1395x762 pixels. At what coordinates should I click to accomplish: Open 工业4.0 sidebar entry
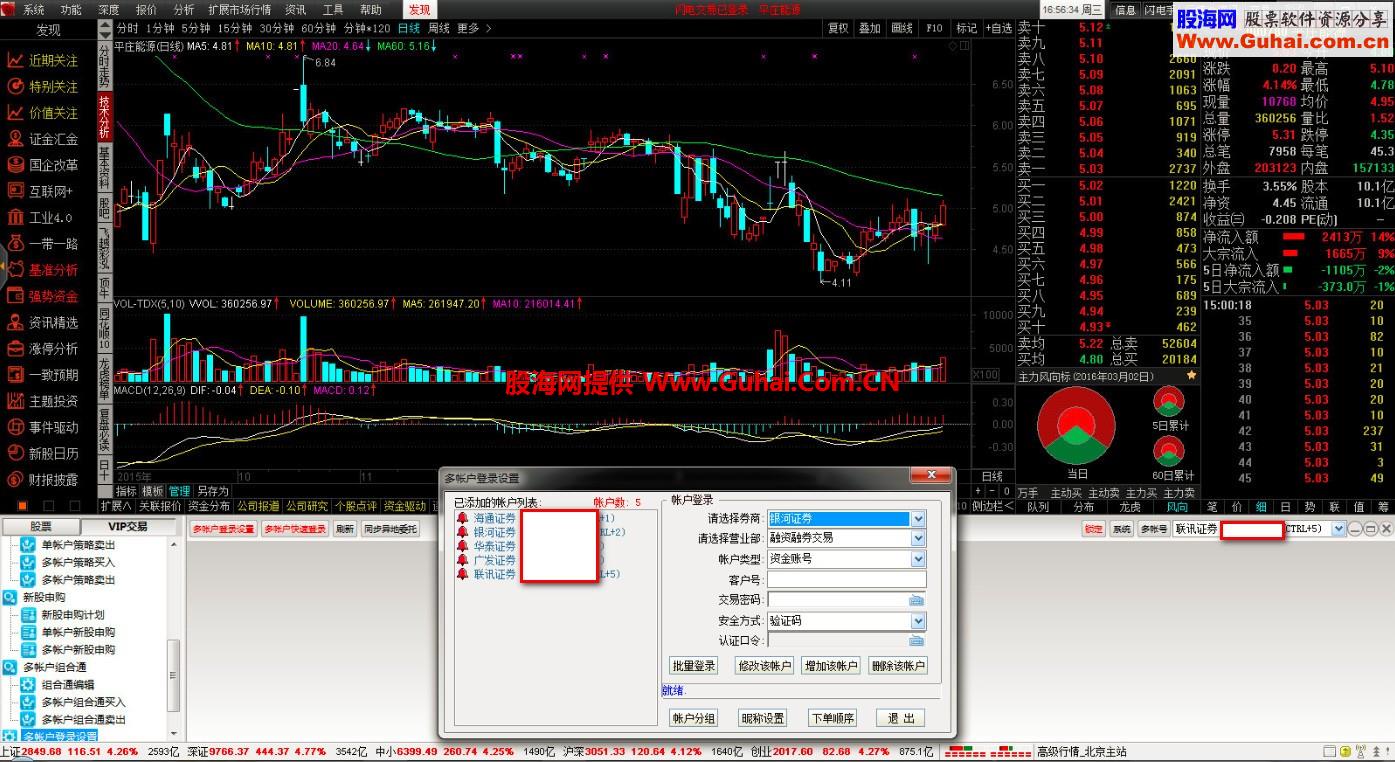click(x=42, y=217)
